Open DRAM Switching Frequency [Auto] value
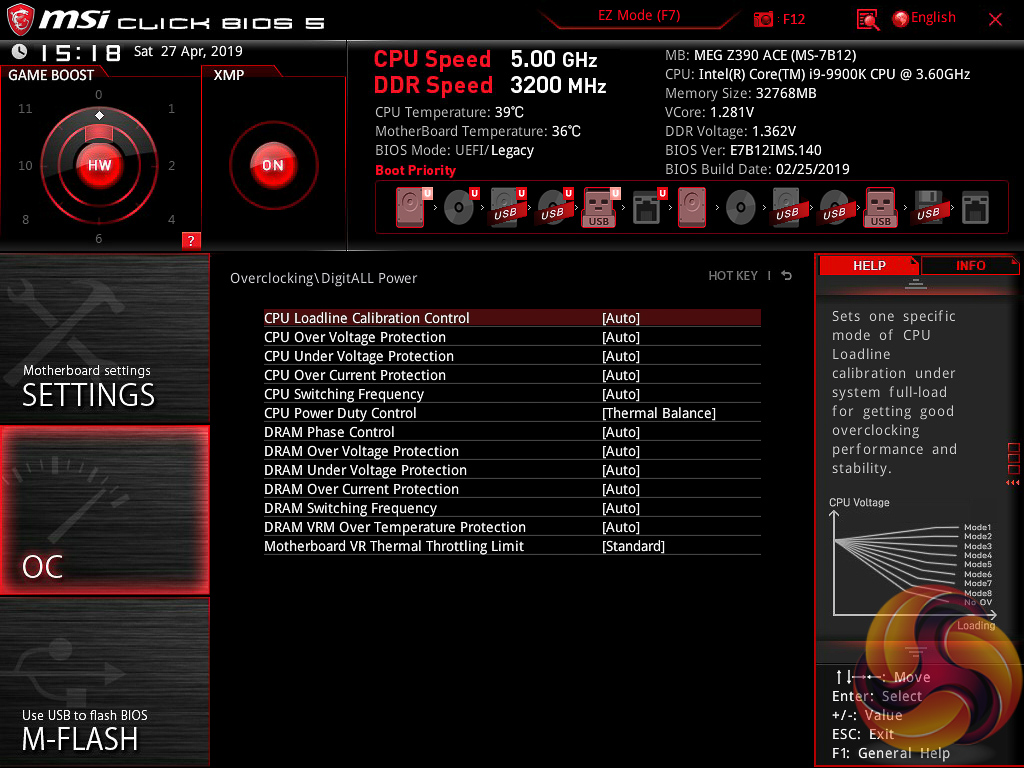This screenshot has height=768, width=1024. coord(620,507)
